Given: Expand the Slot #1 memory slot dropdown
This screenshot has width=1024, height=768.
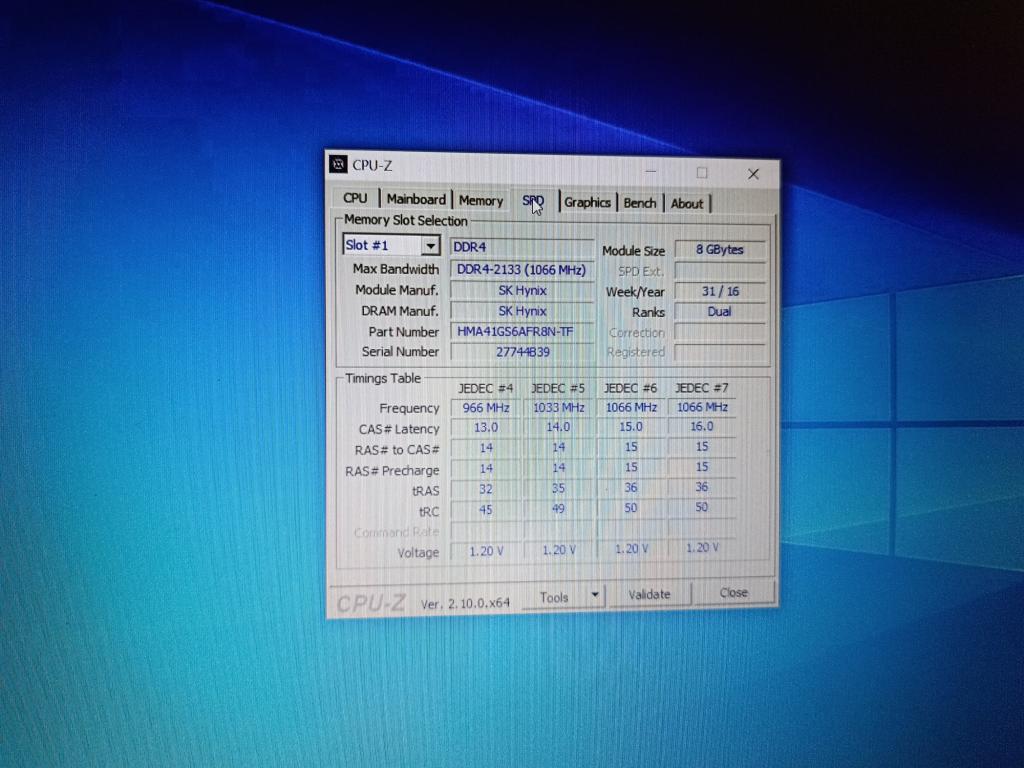Looking at the screenshot, I should (430, 246).
